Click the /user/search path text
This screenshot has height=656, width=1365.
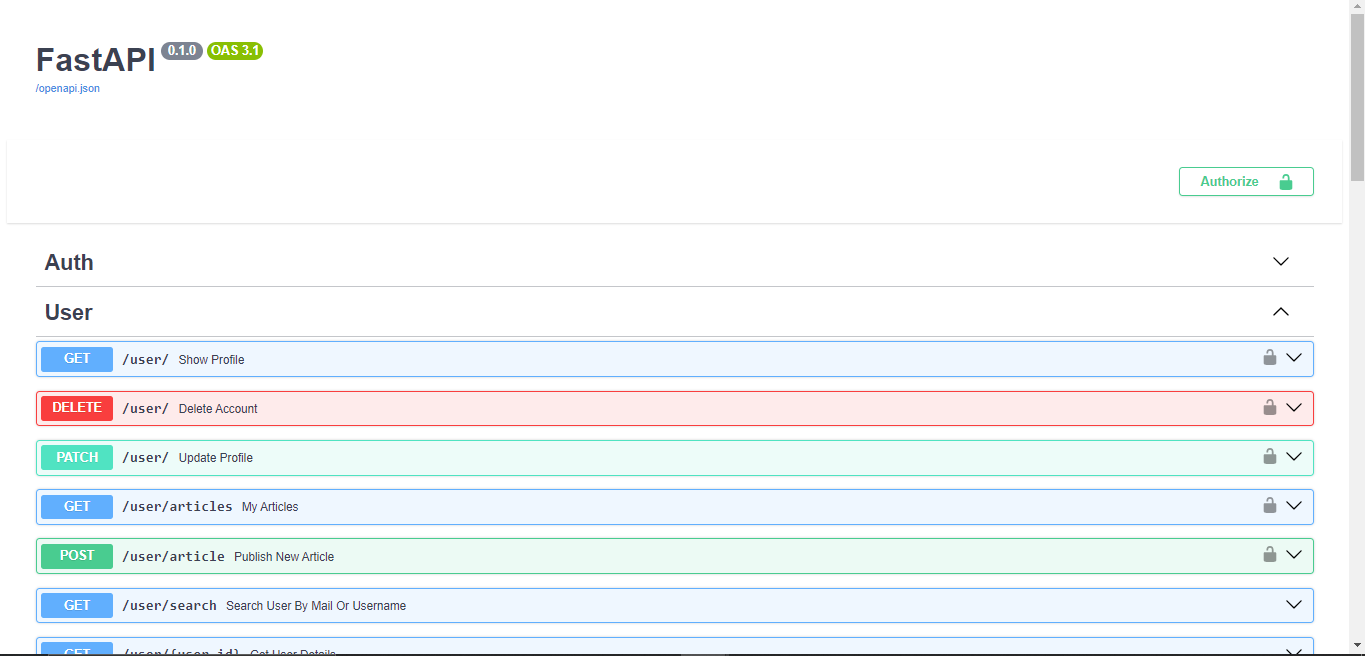coord(169,606)
